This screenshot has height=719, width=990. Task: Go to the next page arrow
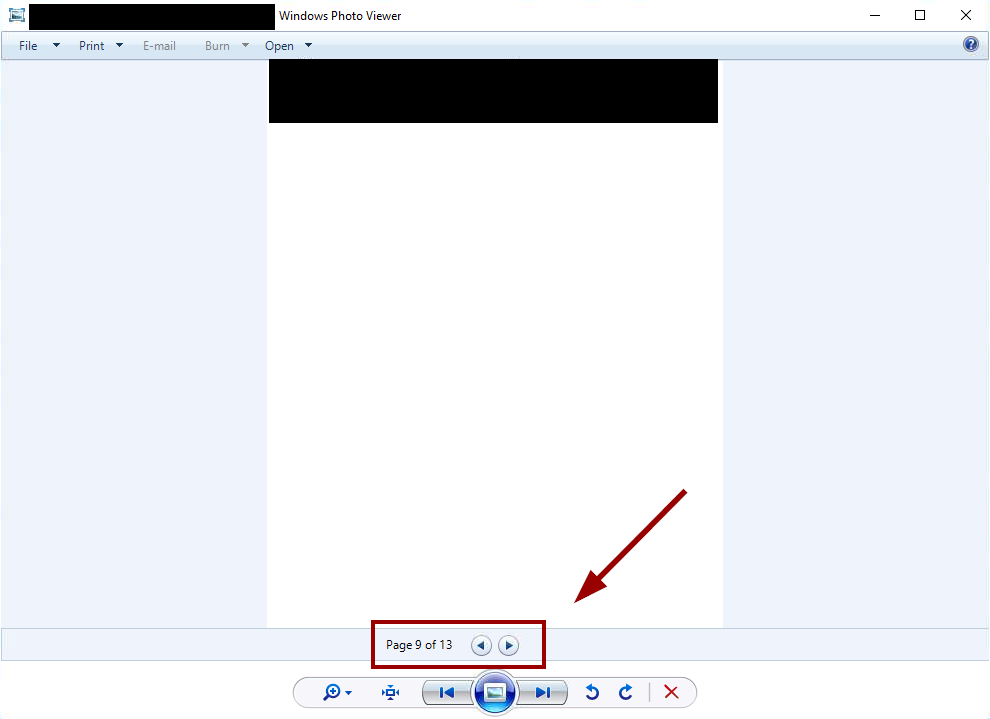(508, 645)
